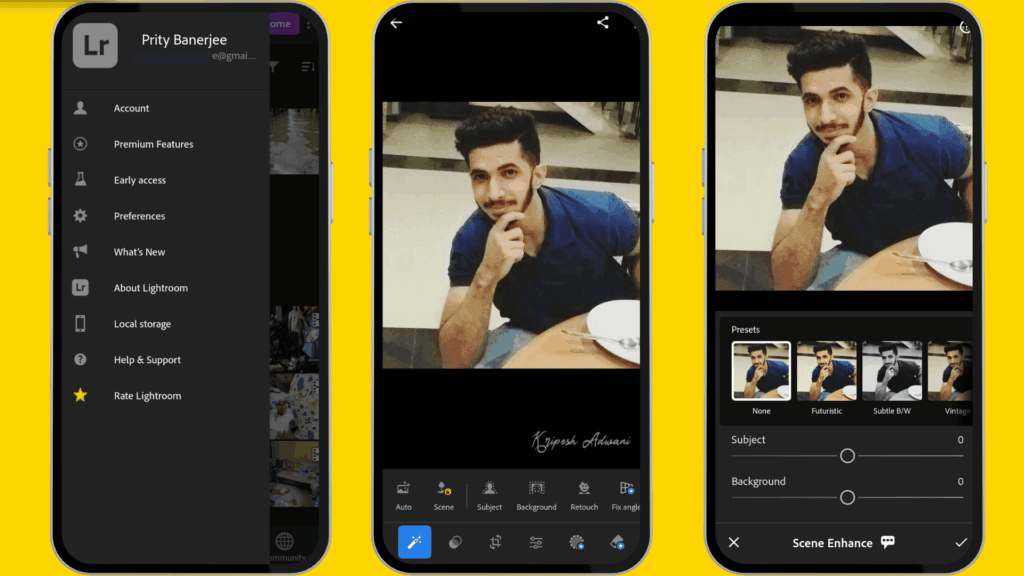
Task: Select the Subtle B/W preset thumbnail
Action: coord(892,369)
